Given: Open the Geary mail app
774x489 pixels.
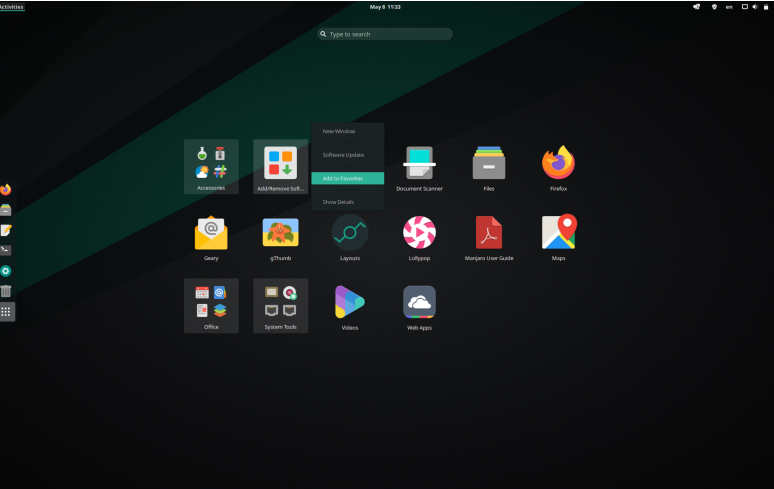Looking at the screenshot, I should click(x=211, y=237).
